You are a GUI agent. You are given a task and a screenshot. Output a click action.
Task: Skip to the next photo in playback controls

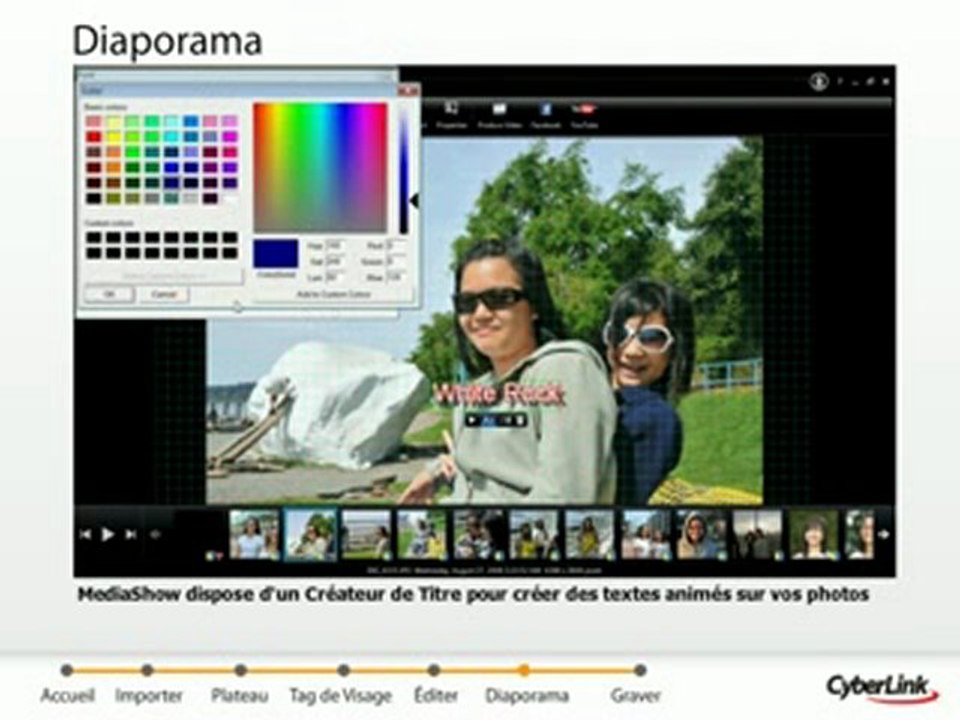[x=130, y=534]
